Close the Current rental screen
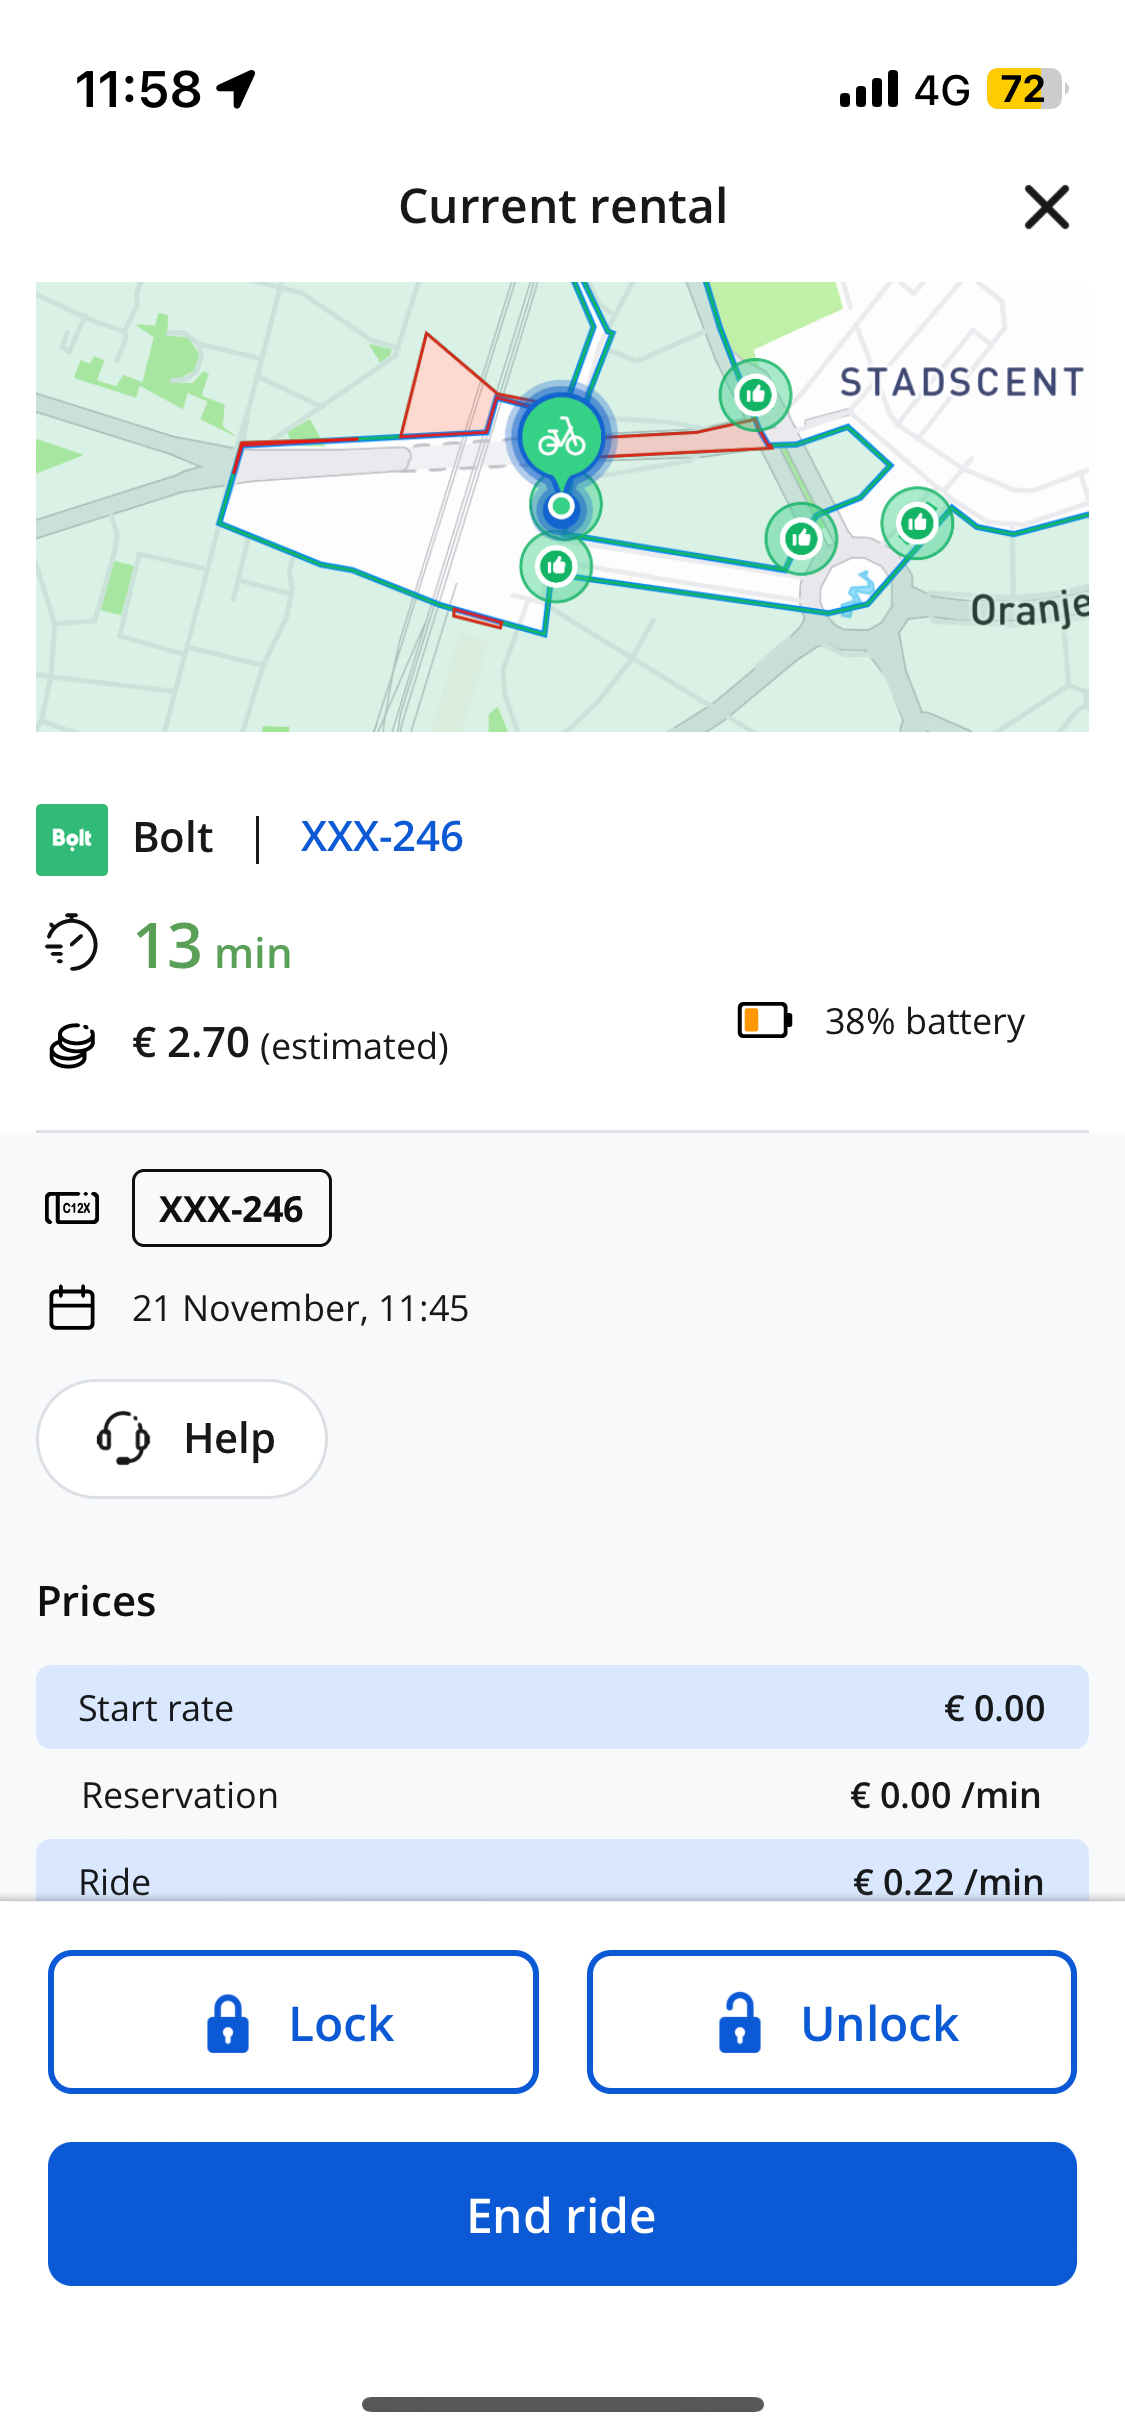Image resolution: width=1125 pixels, height=2436 pixels. [x=1047, y=207]
